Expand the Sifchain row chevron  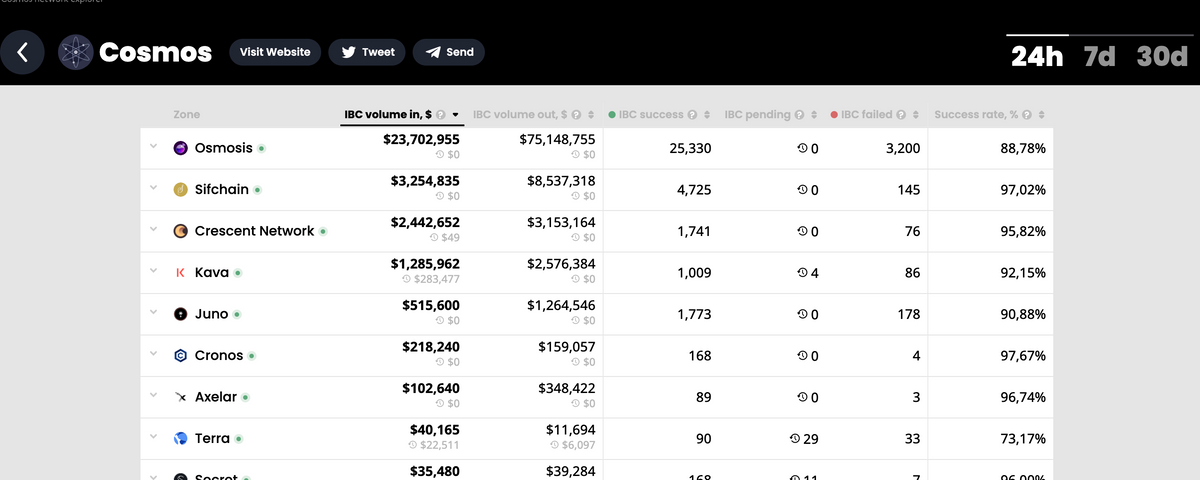pyautogui.click(x=154, y=188)
